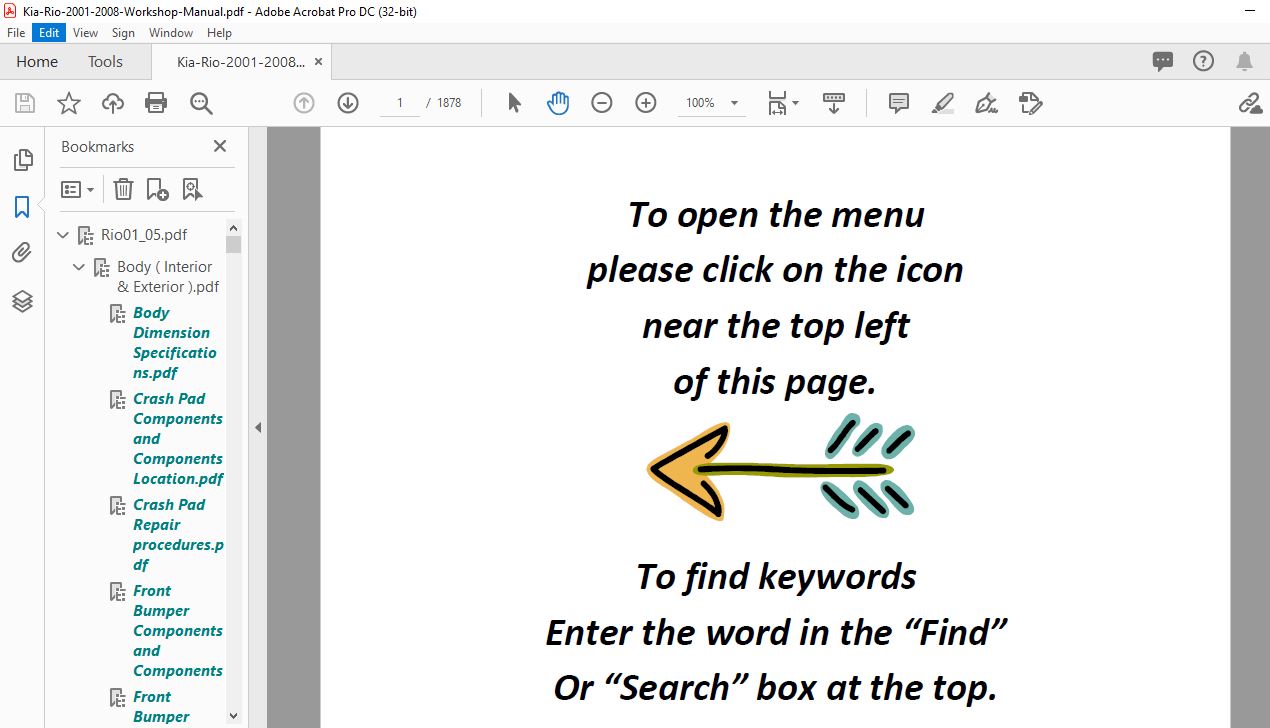Image resolution: width=1270 pixels, height=728 pixels.
Task: Open Crash Pad Repair procedures bookmark
Action: point(178,535)
